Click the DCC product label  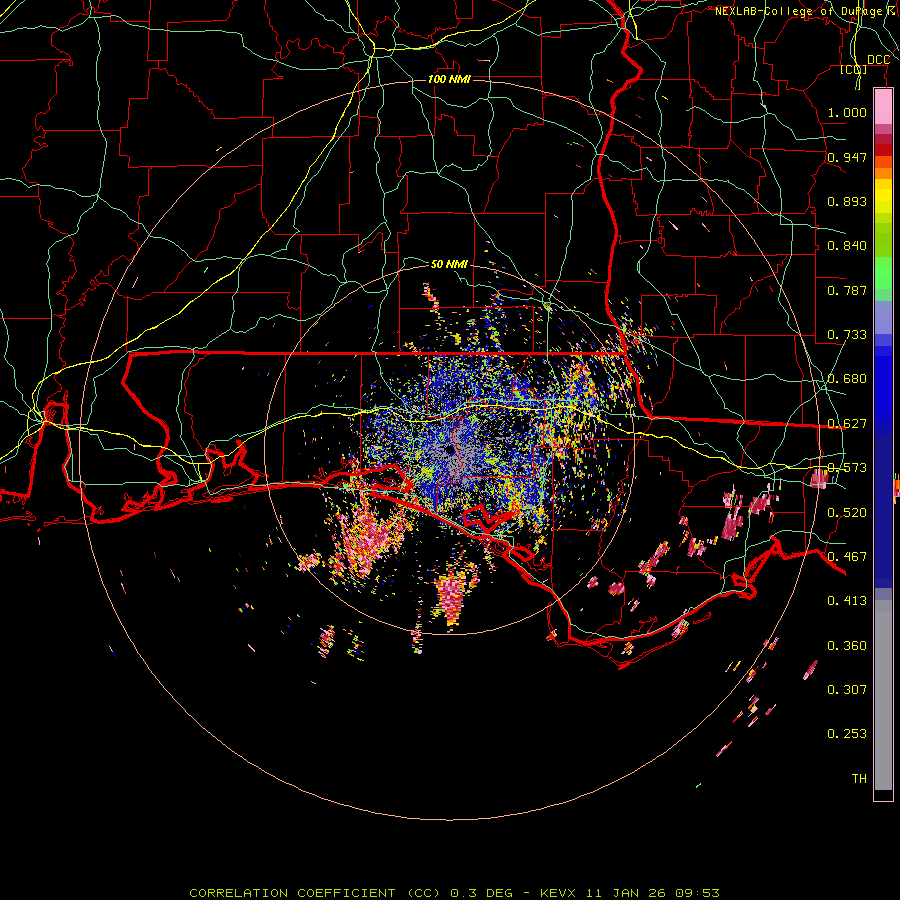tap(878, 60)
